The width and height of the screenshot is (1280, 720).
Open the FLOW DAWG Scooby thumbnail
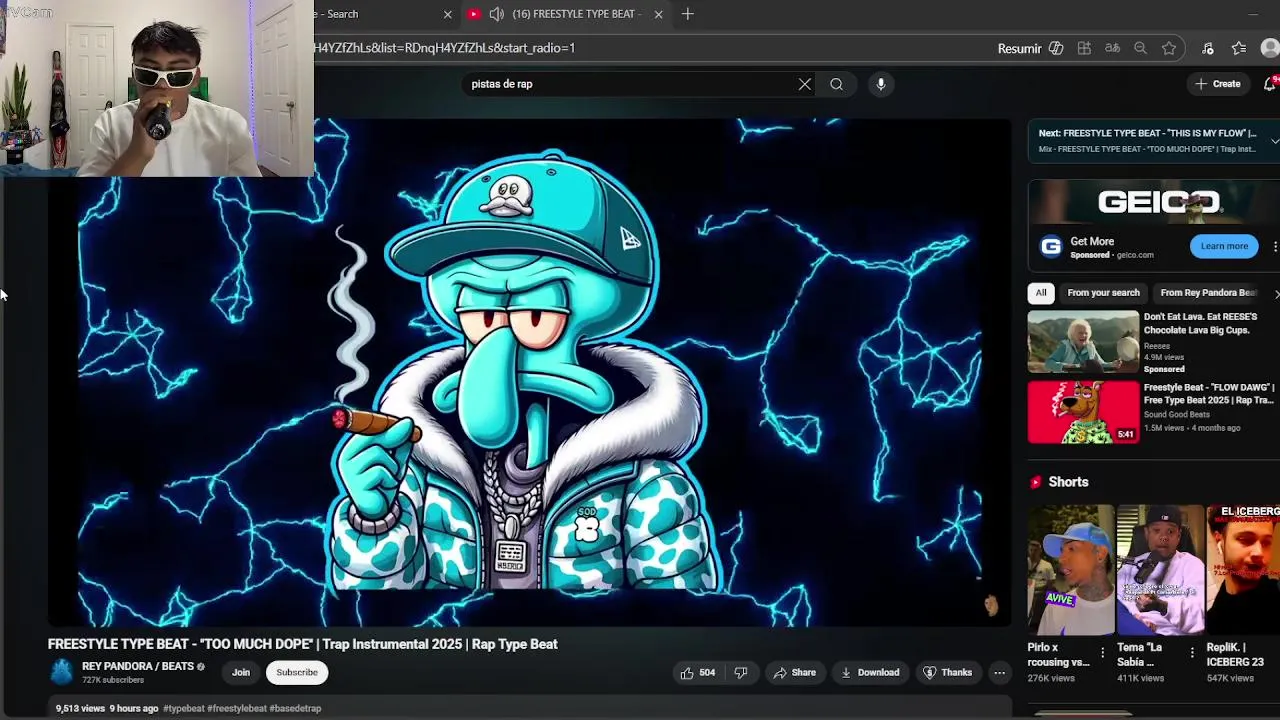coord(1083,411)
